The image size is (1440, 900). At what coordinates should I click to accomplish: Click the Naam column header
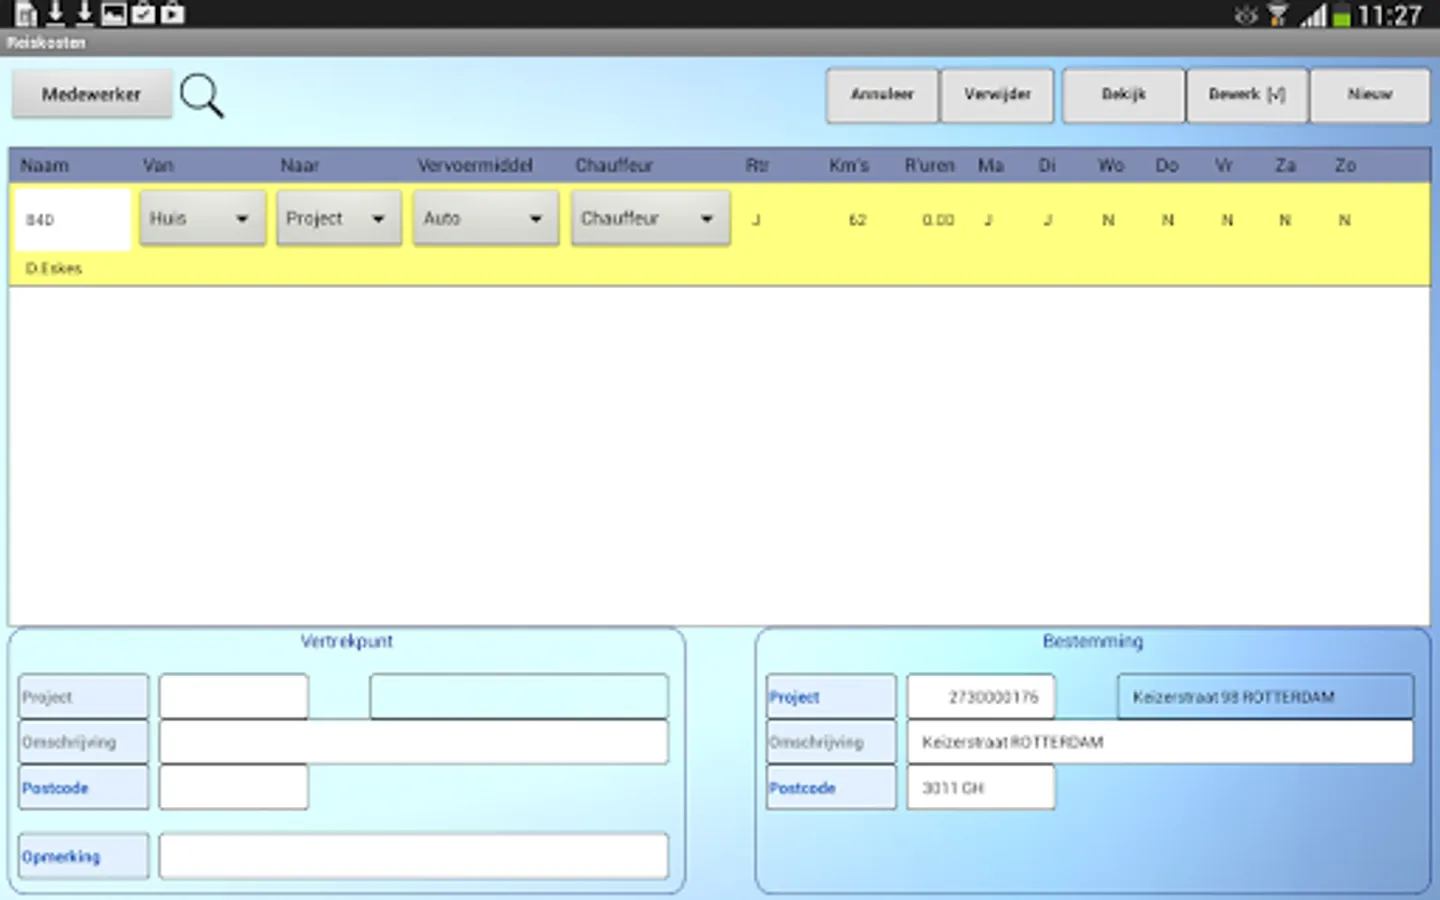pos(45,165)
